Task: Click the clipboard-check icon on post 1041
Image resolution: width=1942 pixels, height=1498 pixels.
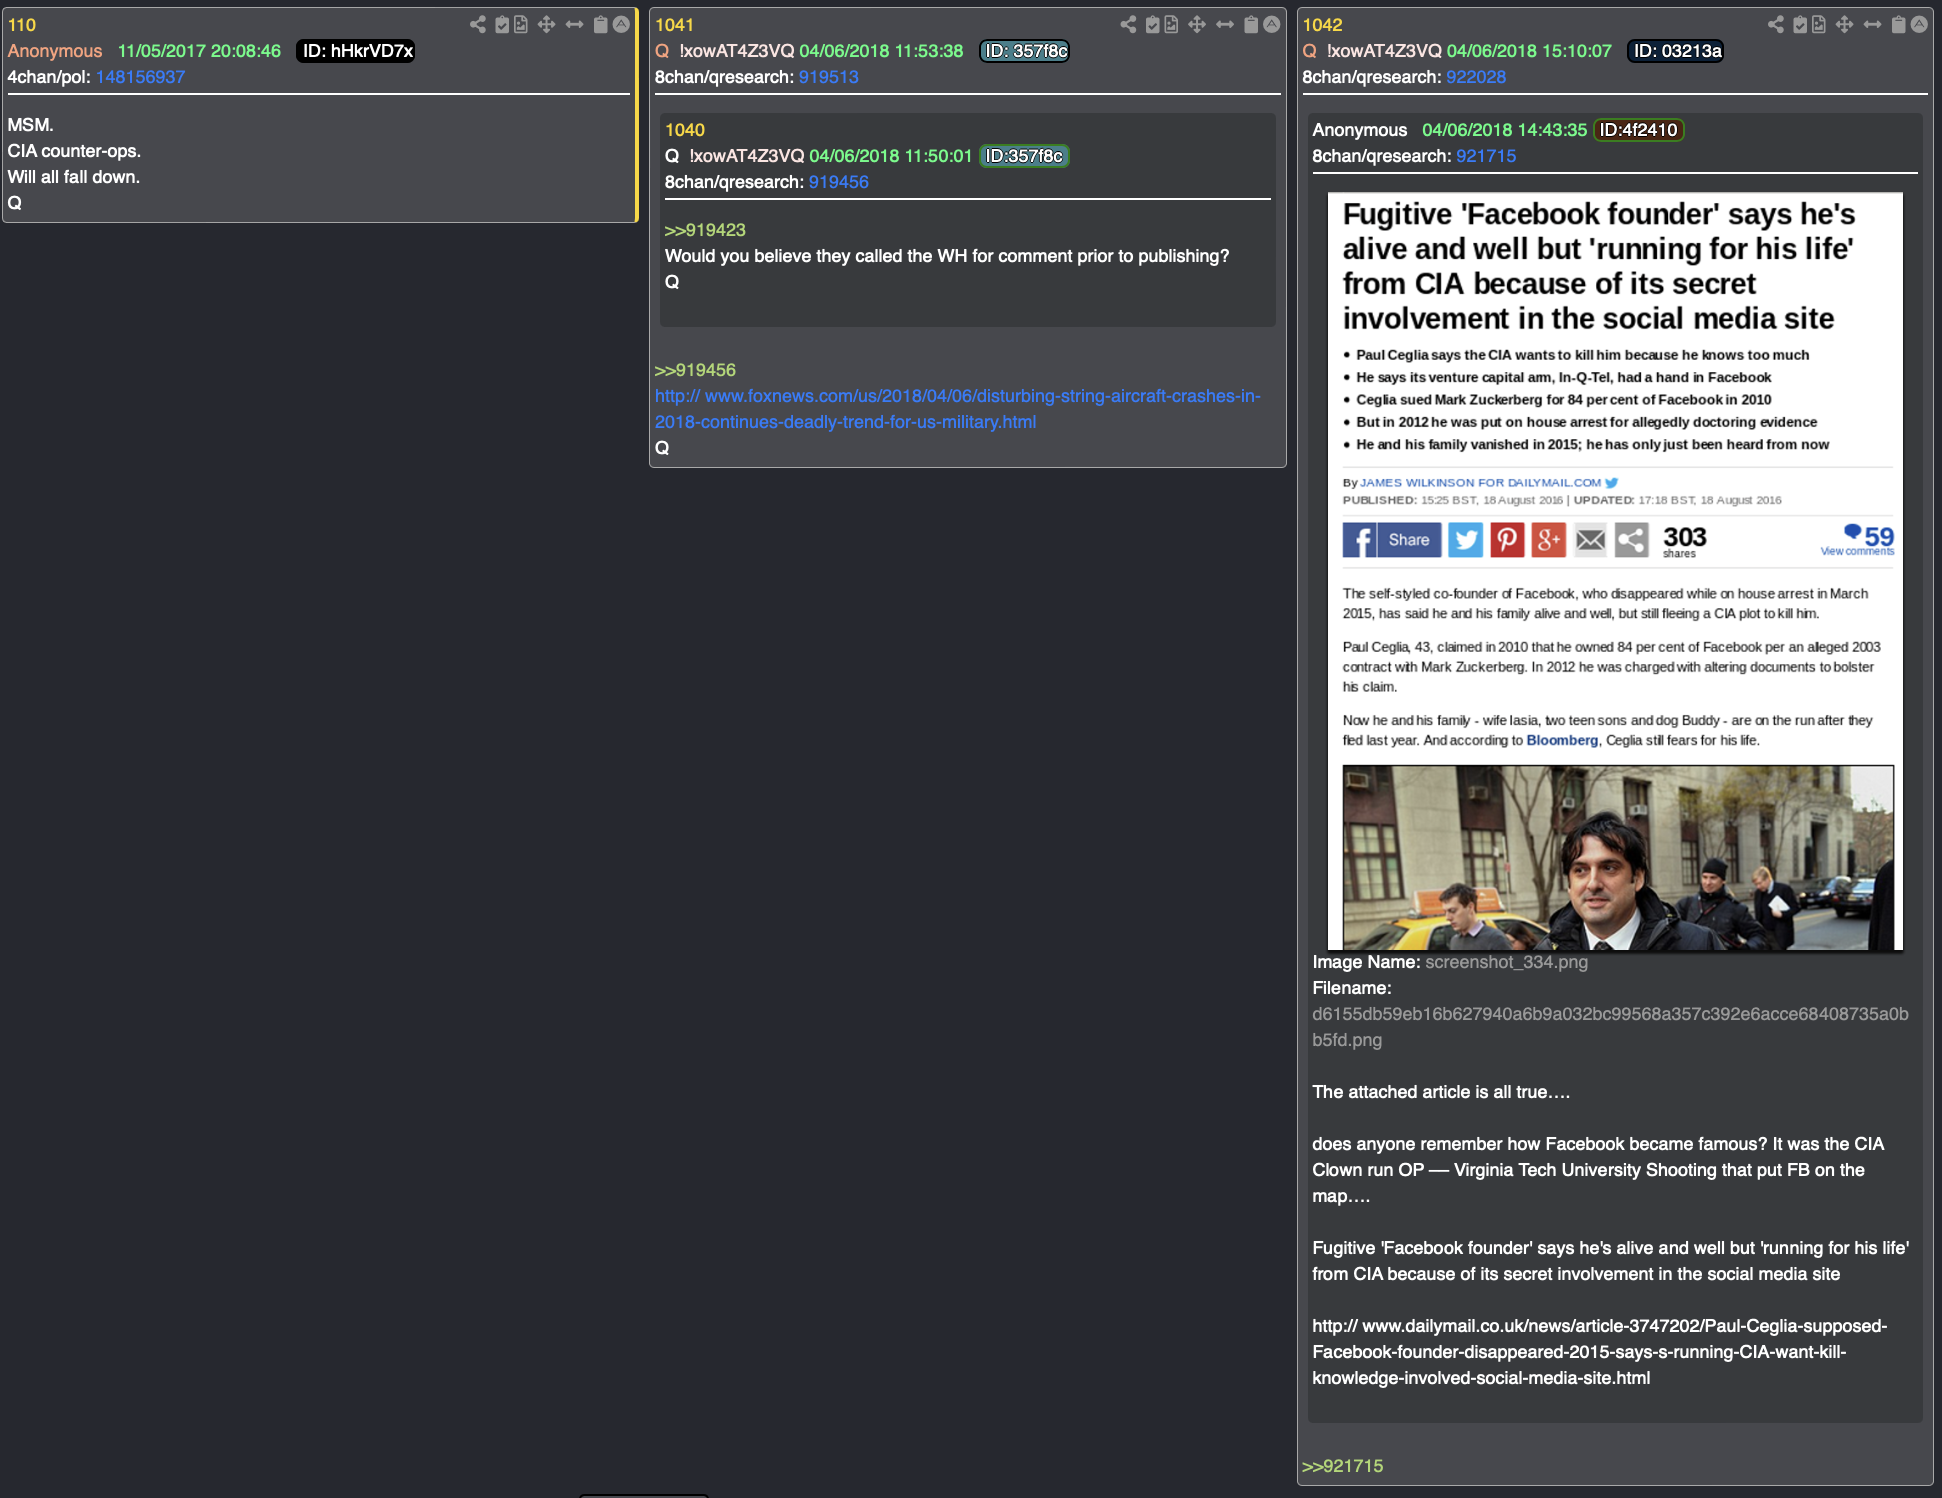Action: (x=1152, y=24)
